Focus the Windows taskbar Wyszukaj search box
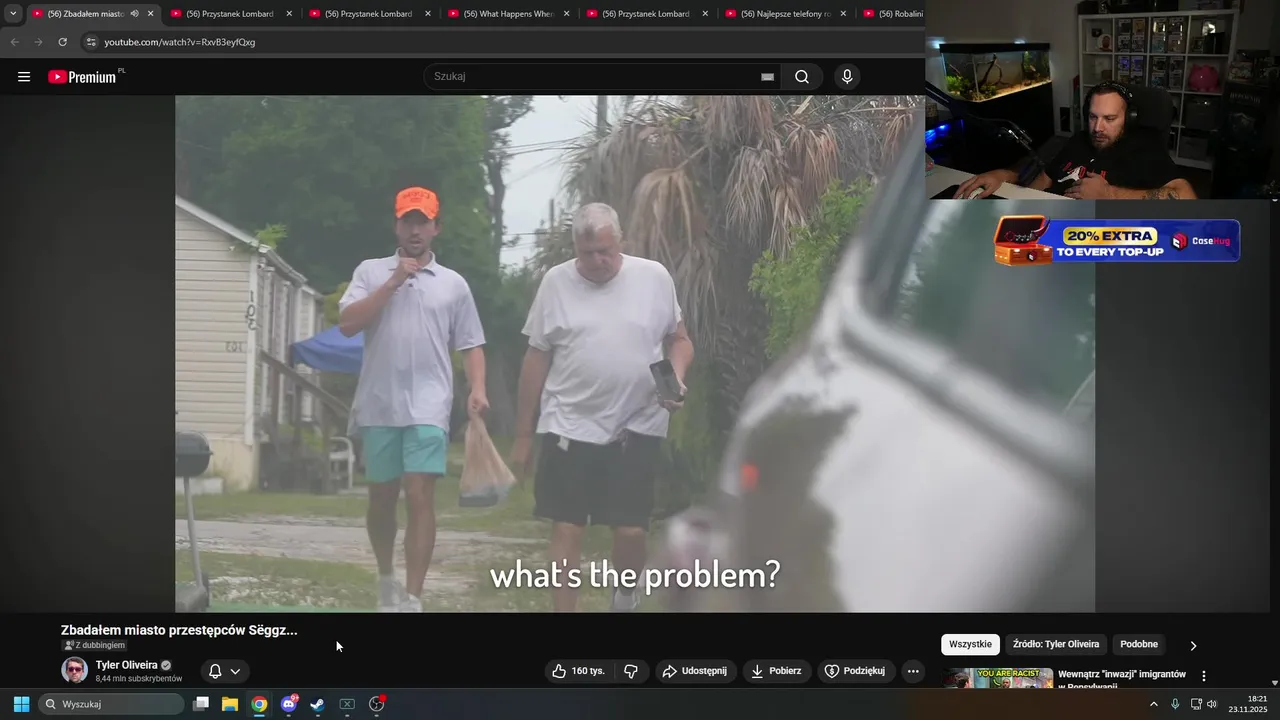 point(112,704)
